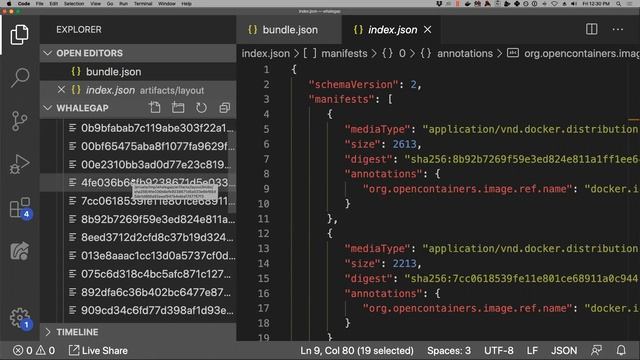
Task: Click the EXPLORER panel title
Action: 79,29
